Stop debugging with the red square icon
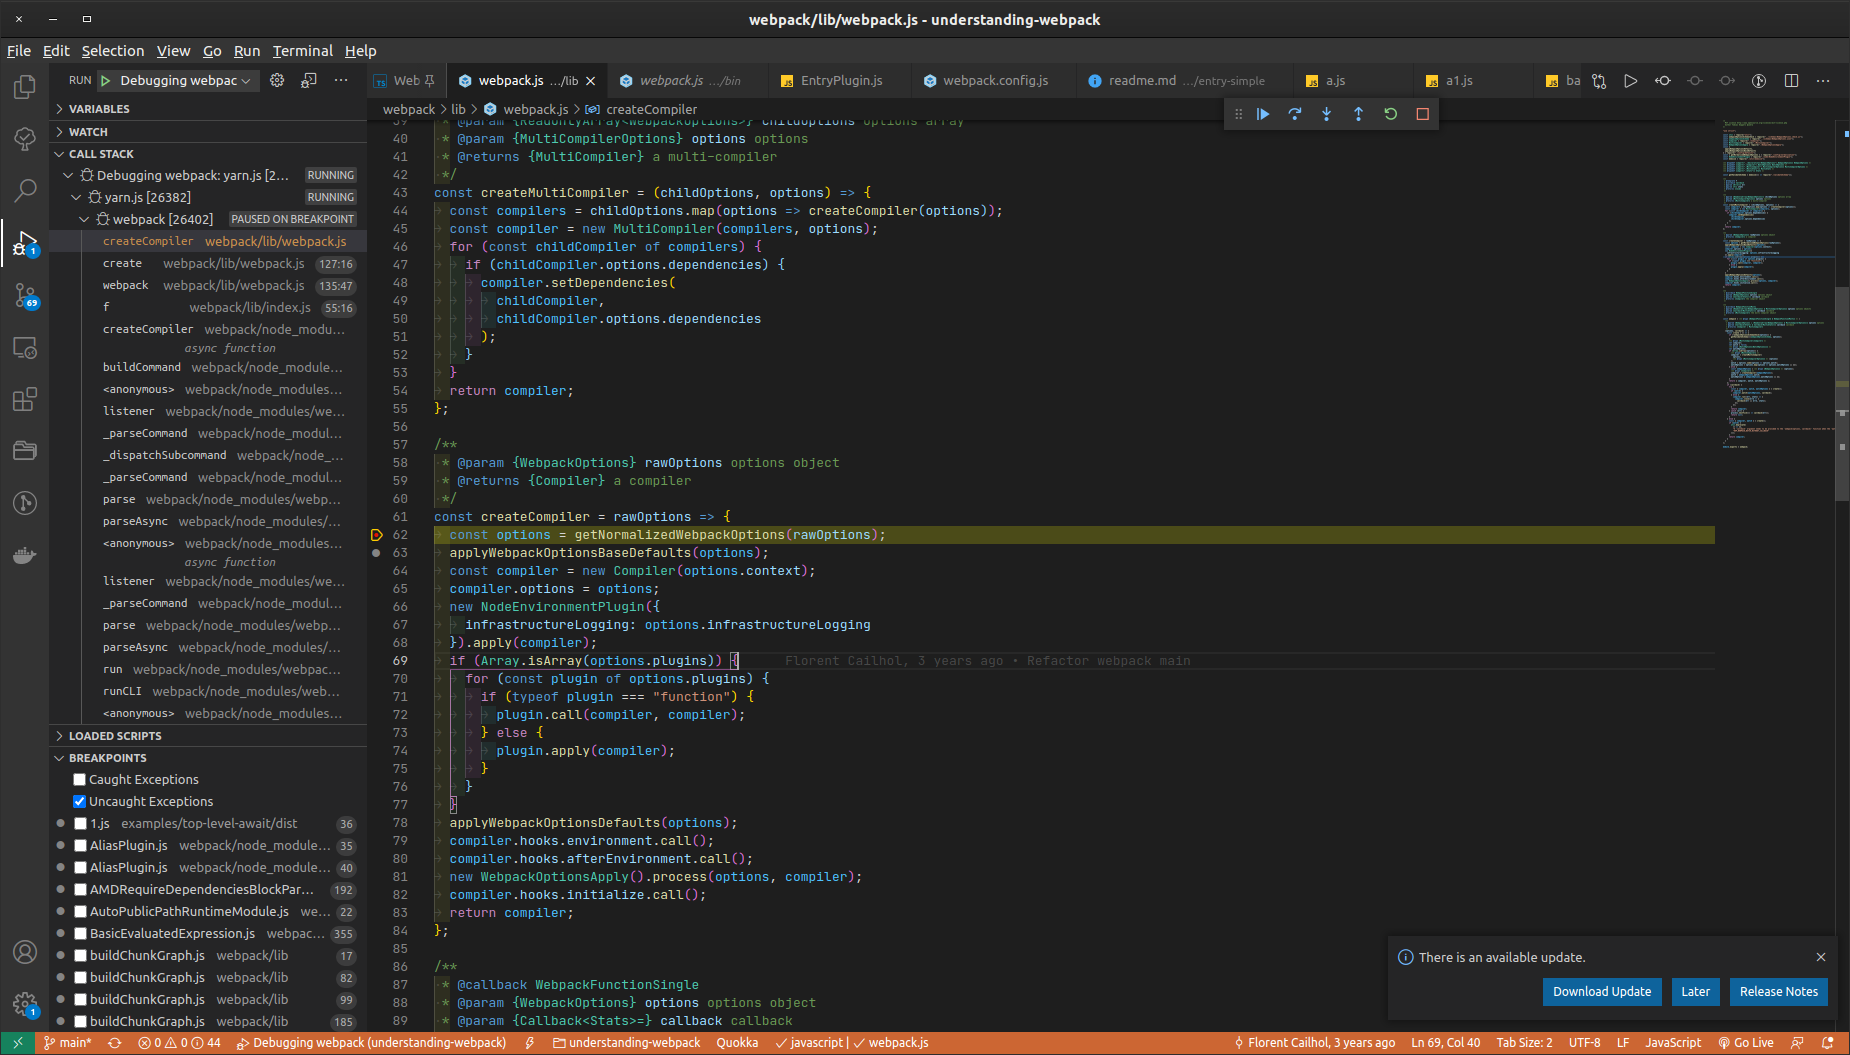This screenshot has height=1055, width=1850. [1422, 113]
